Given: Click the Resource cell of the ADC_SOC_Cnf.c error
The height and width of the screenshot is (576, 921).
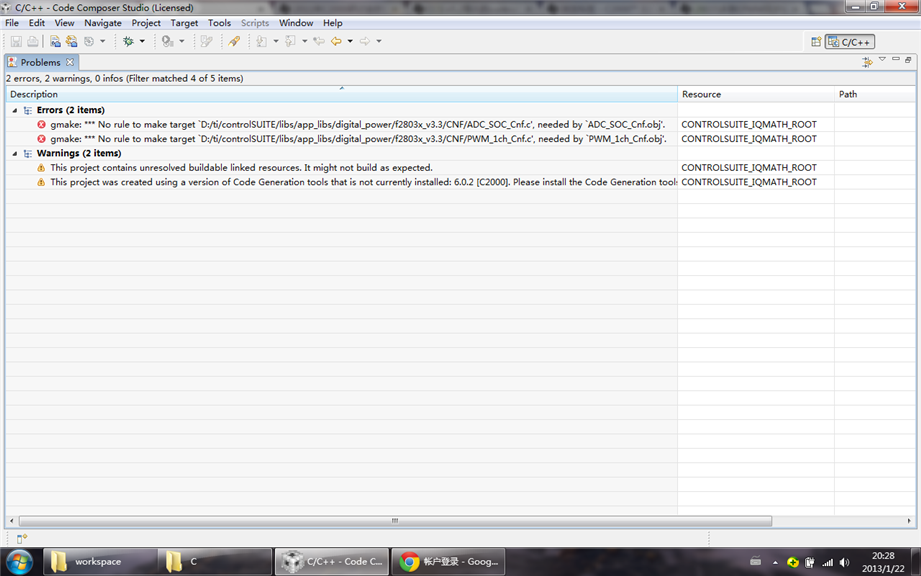Looking at the screenshot, I should point(756,124).
